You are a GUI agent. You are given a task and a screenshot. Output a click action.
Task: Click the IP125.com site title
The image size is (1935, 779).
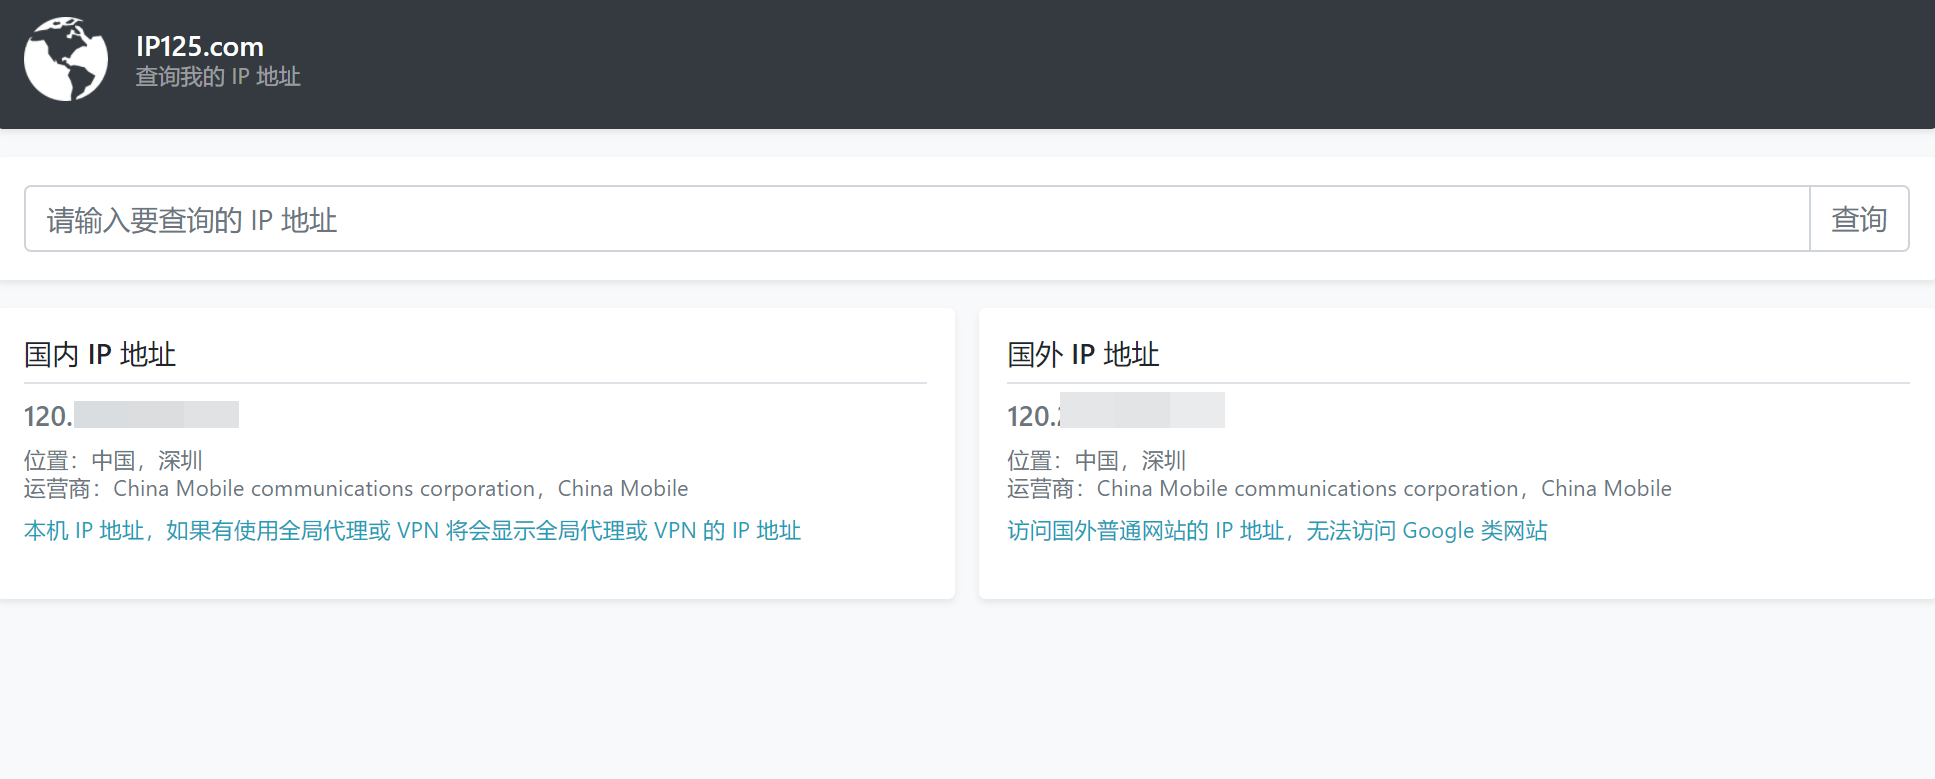[199, 46]
